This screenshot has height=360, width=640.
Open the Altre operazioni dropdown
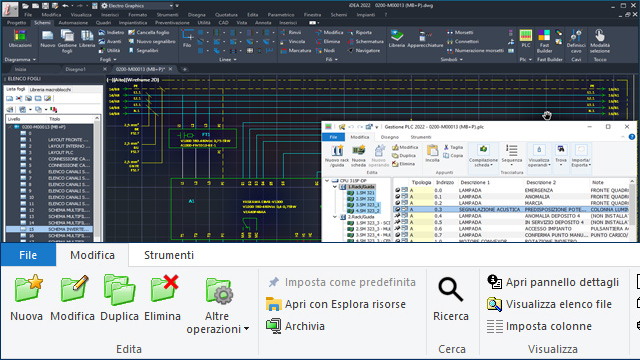[x=218, y=304]
